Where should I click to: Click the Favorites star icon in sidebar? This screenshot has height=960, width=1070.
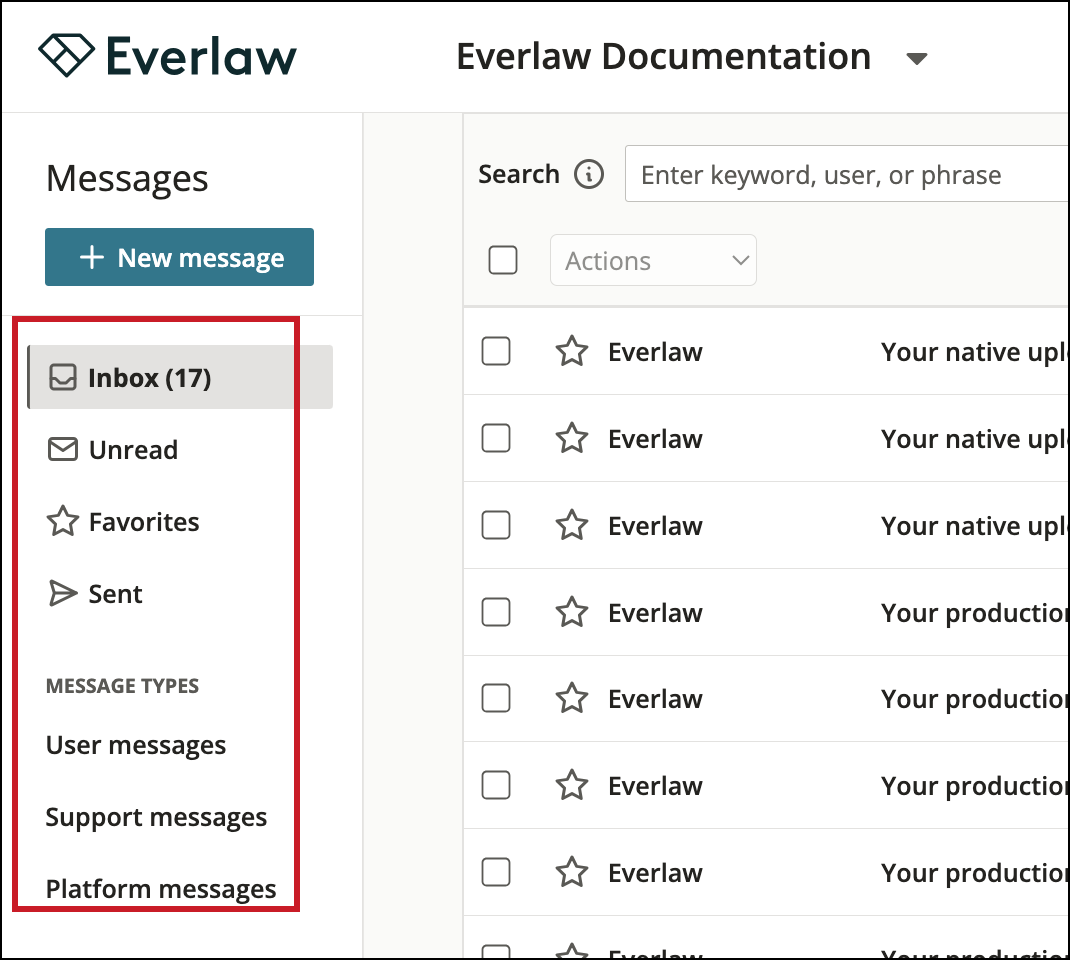[63, 521]
